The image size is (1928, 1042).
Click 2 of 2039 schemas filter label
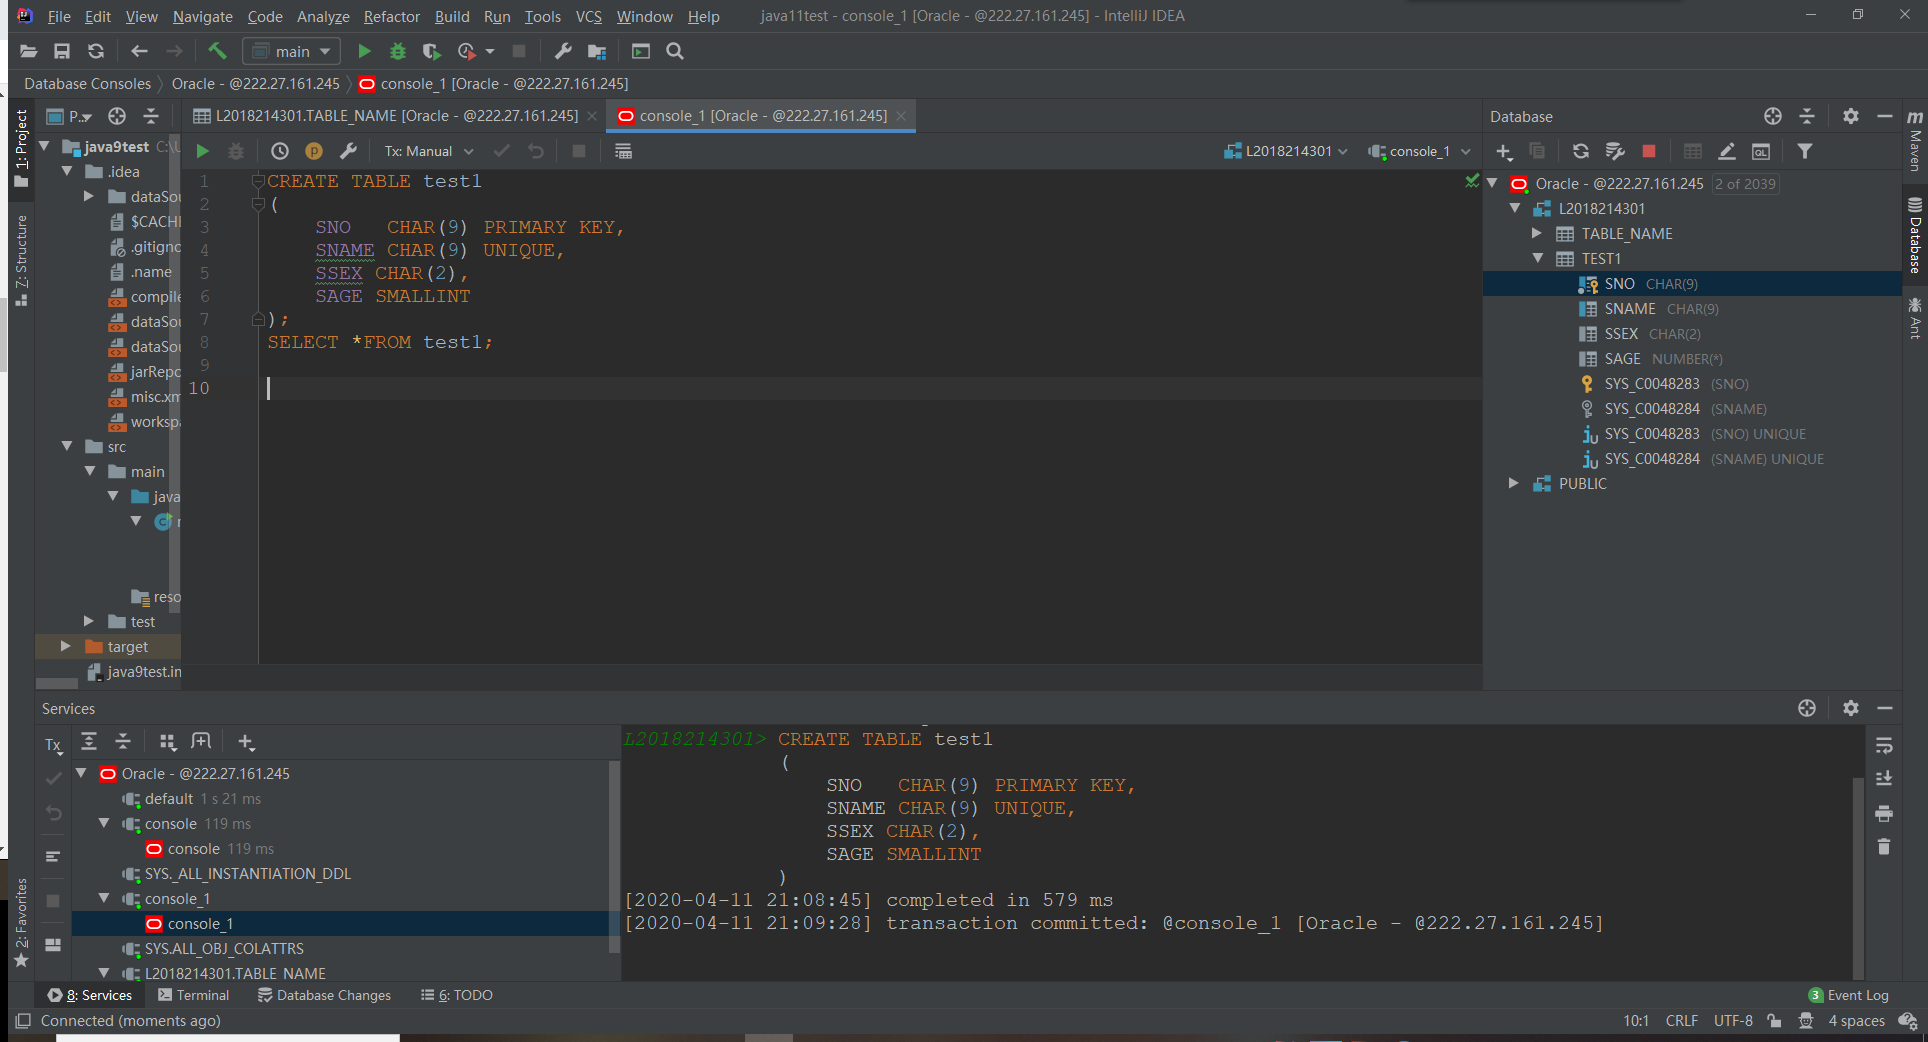1745,184
